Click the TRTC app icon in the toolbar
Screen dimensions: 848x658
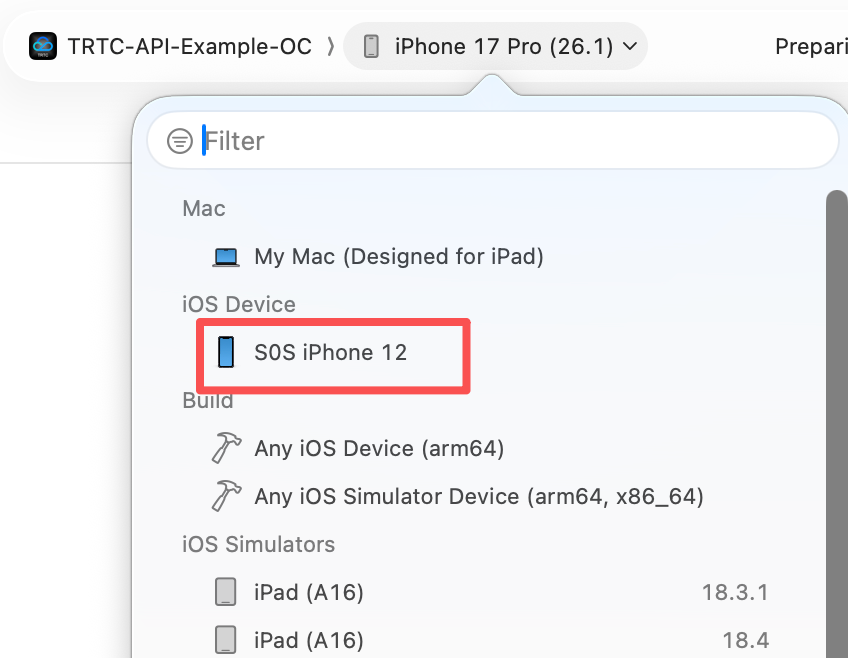[43, 46]
